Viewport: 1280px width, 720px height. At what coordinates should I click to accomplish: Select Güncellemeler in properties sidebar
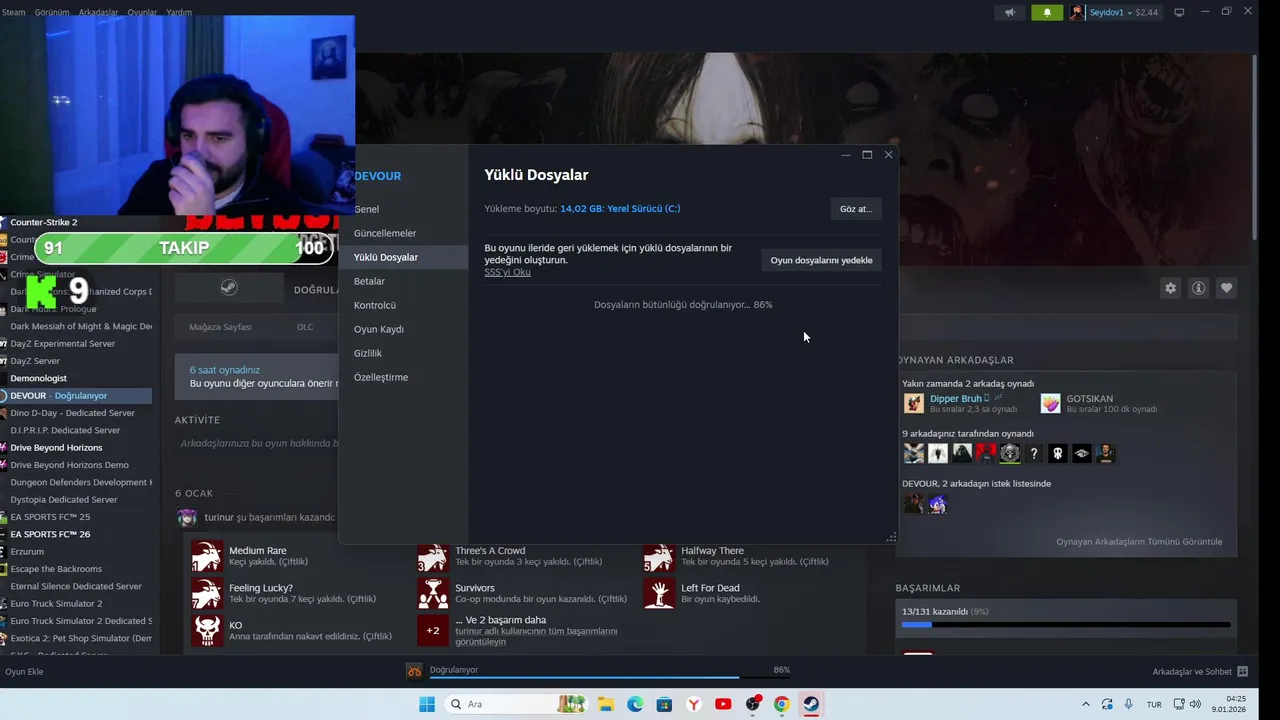coord(385,233)
